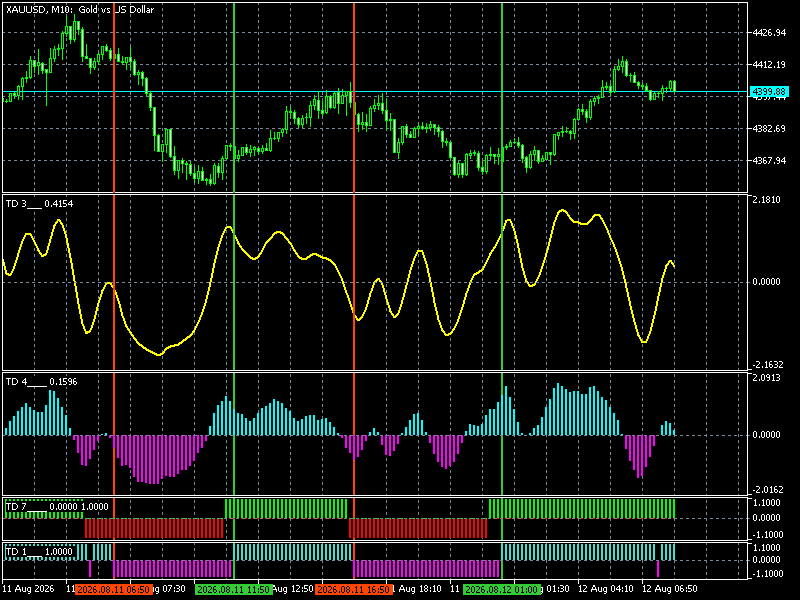Select the 0.0000 zero level of TD 3
This screenshot has width=800, height=600.
point(766,282)
